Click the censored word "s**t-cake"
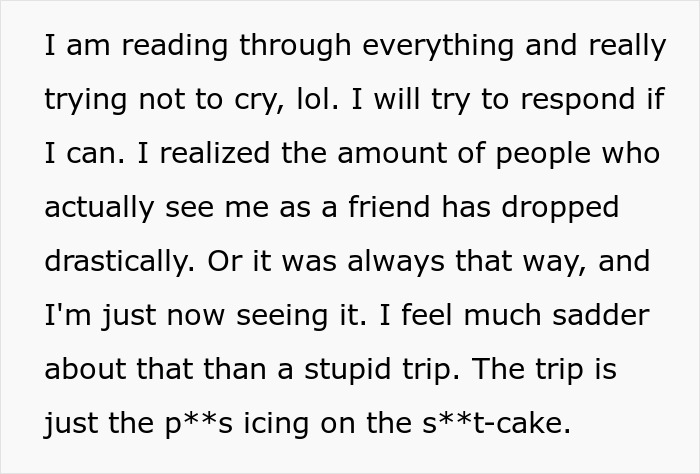Screen dimensions: 700x474 492,424
